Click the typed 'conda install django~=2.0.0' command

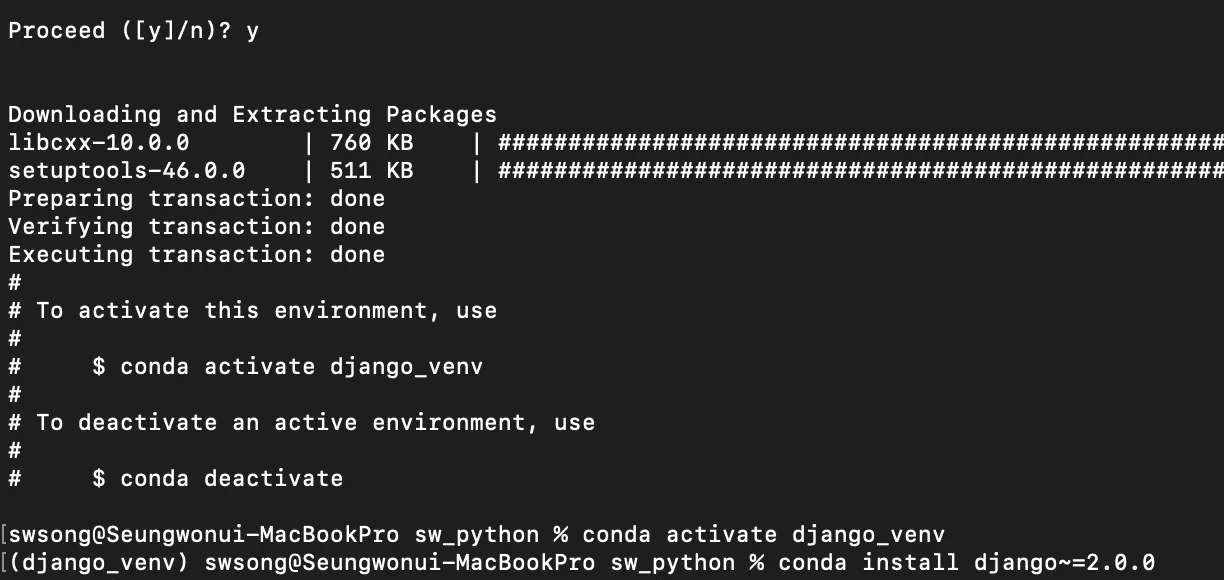966,563
